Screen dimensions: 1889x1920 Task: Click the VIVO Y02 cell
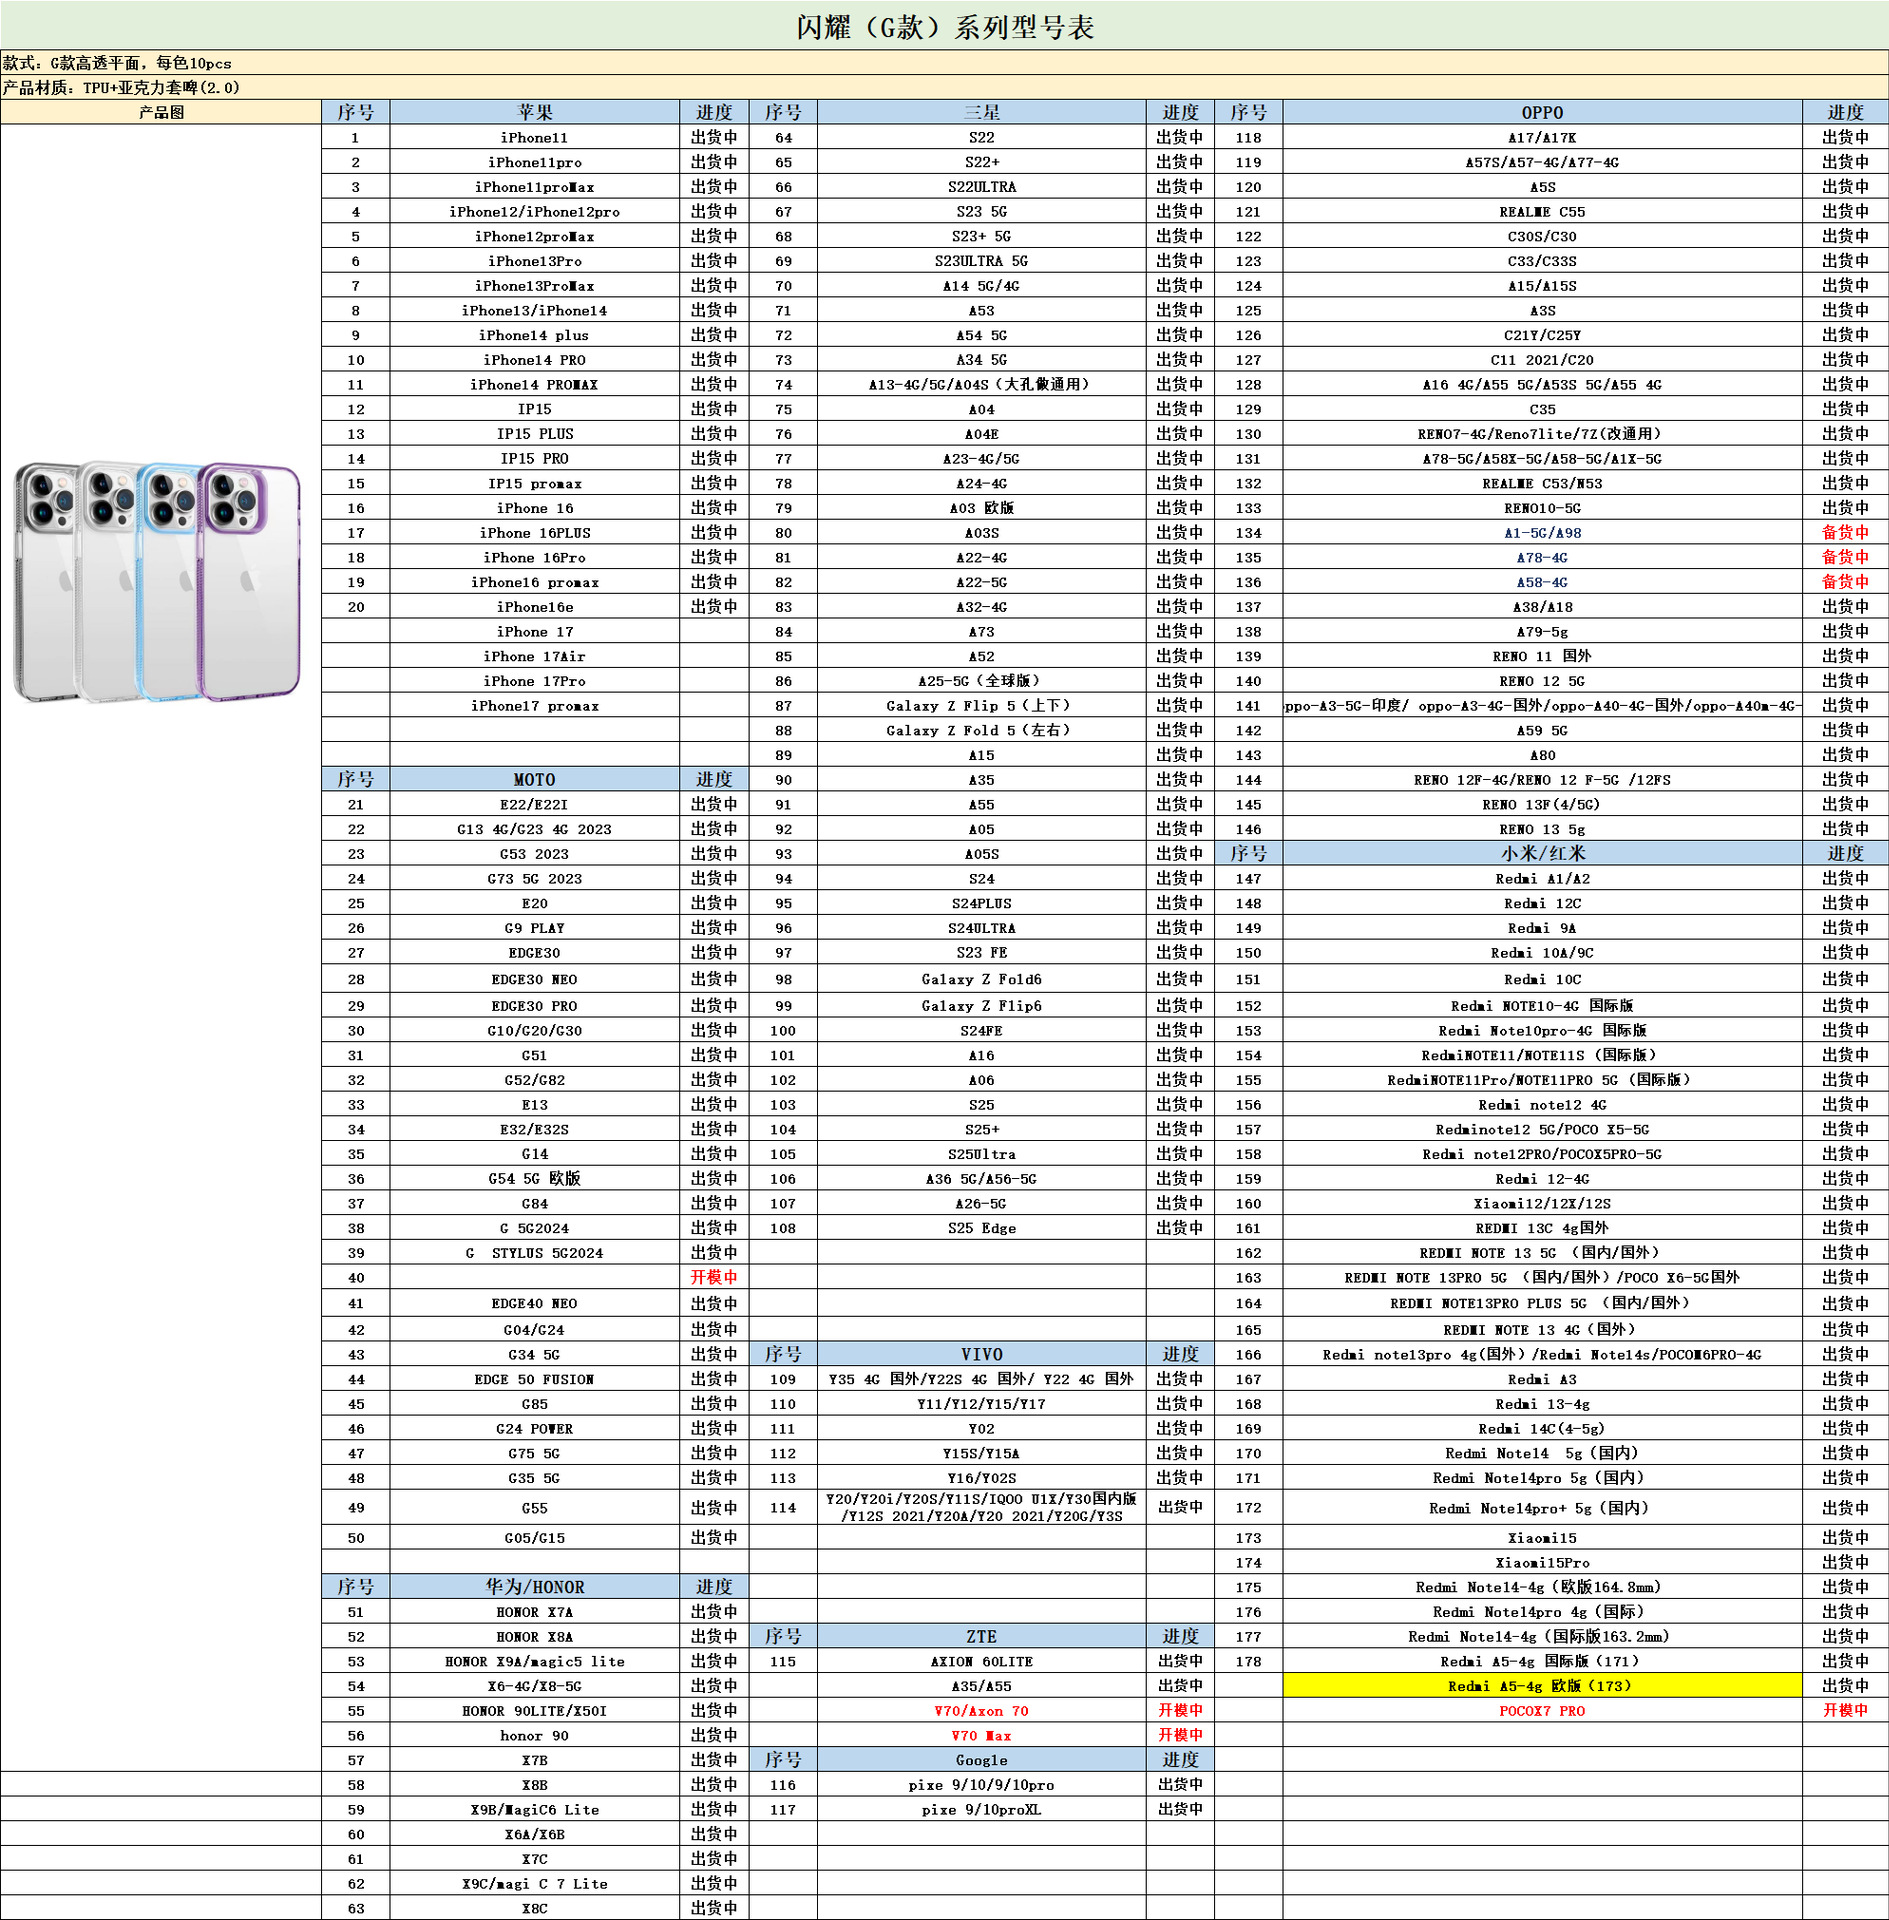[x=981, y=1429]
